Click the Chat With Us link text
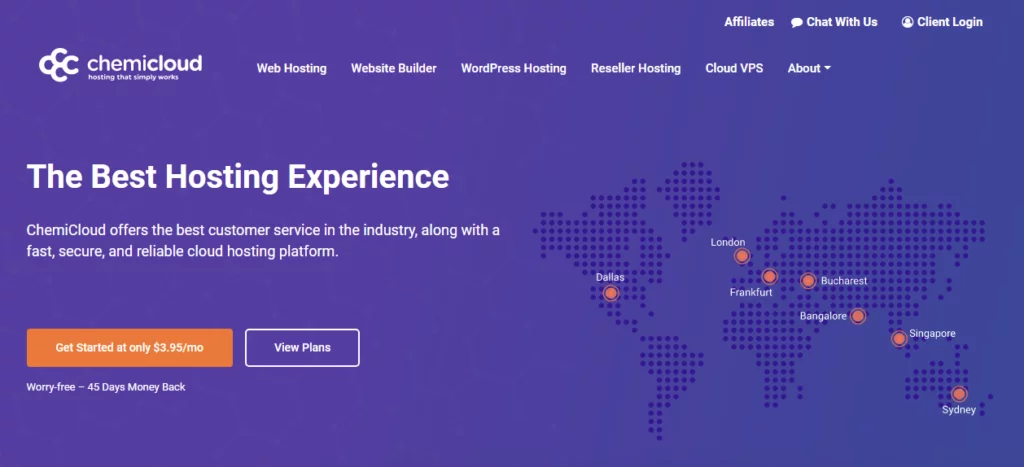 click(841, 22)
